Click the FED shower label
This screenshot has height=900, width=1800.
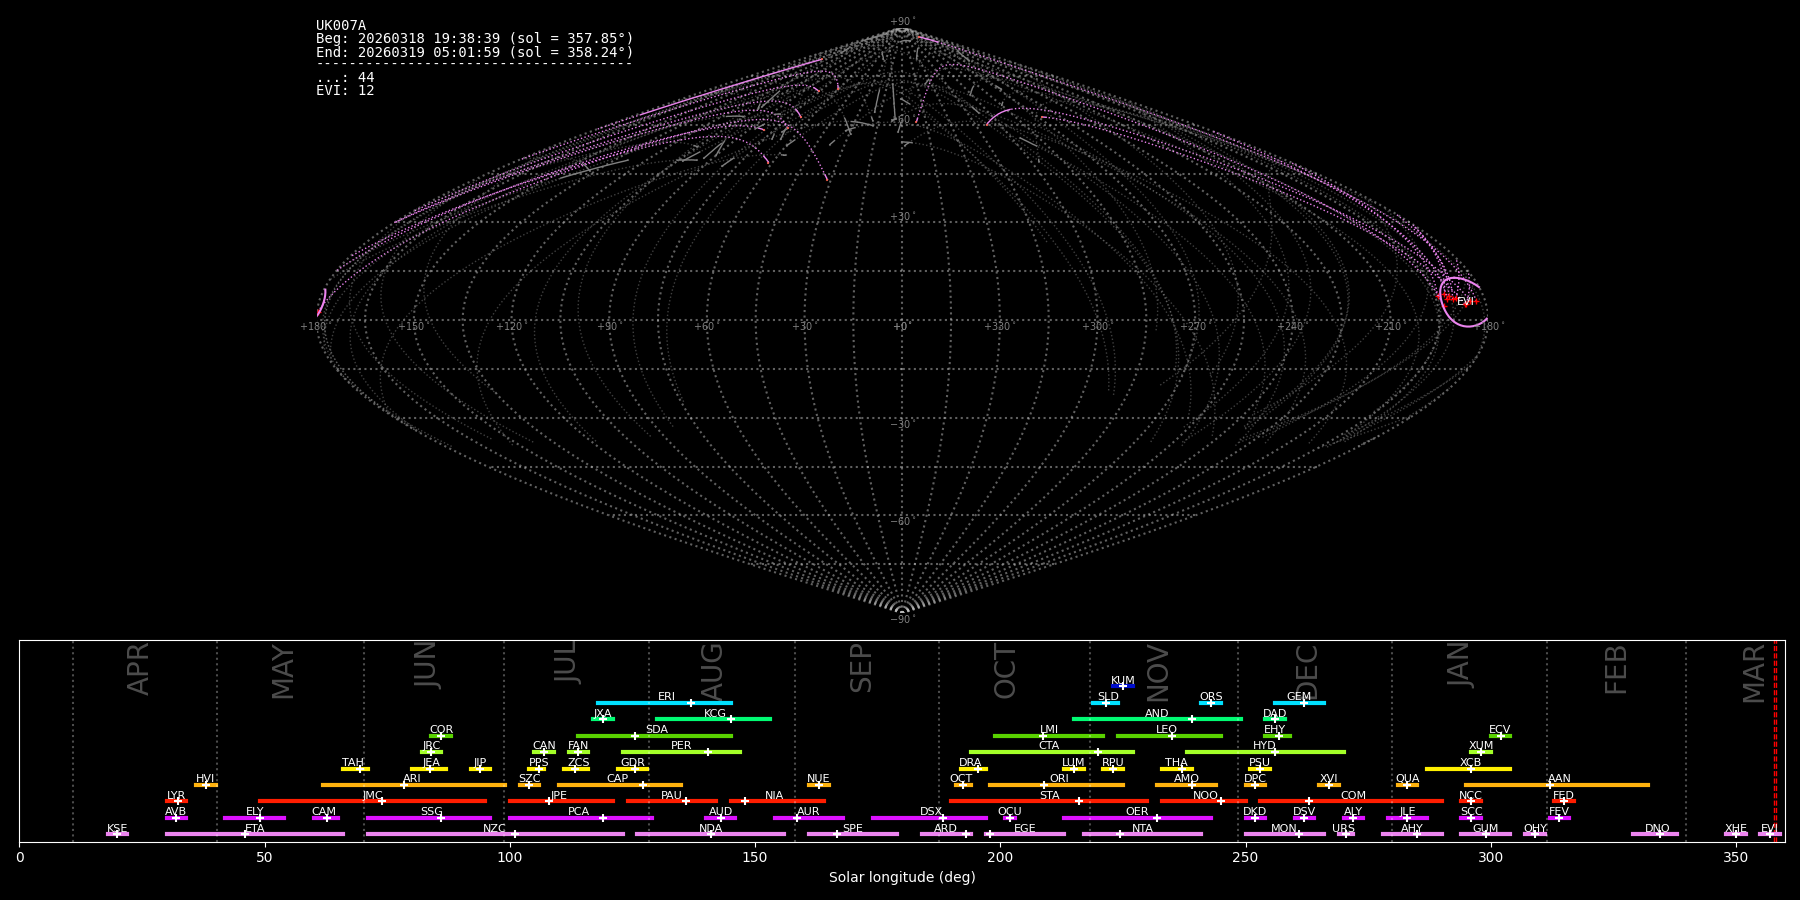click(1563, 795)
